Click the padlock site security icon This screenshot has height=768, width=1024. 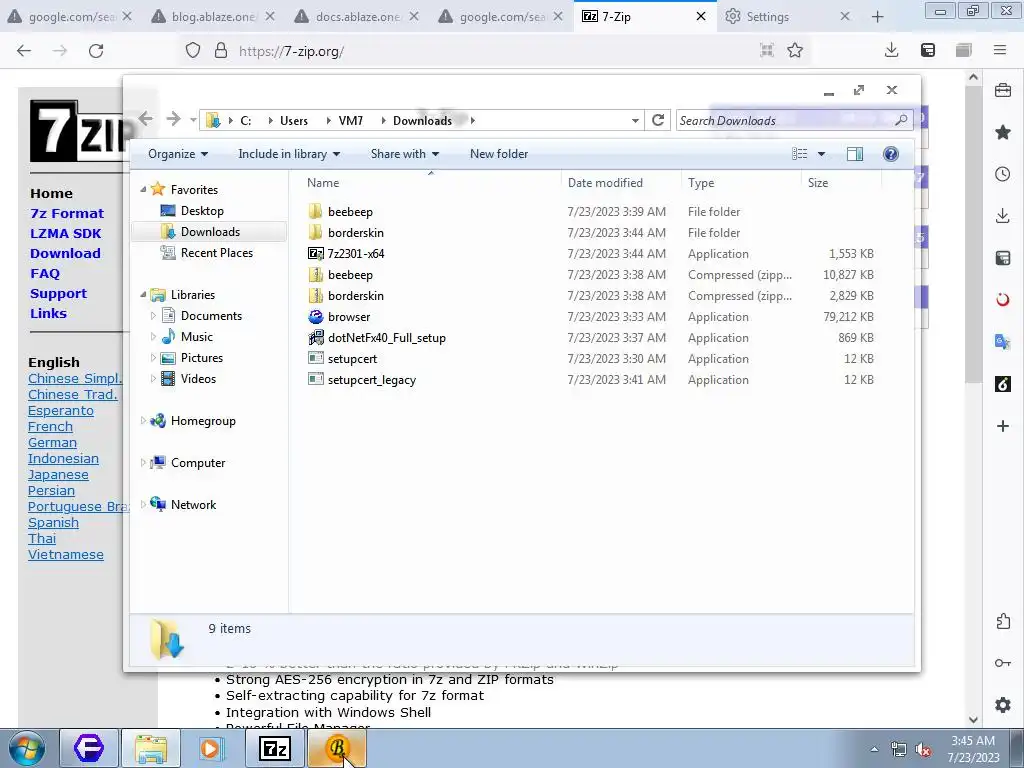tap(221, 50)
